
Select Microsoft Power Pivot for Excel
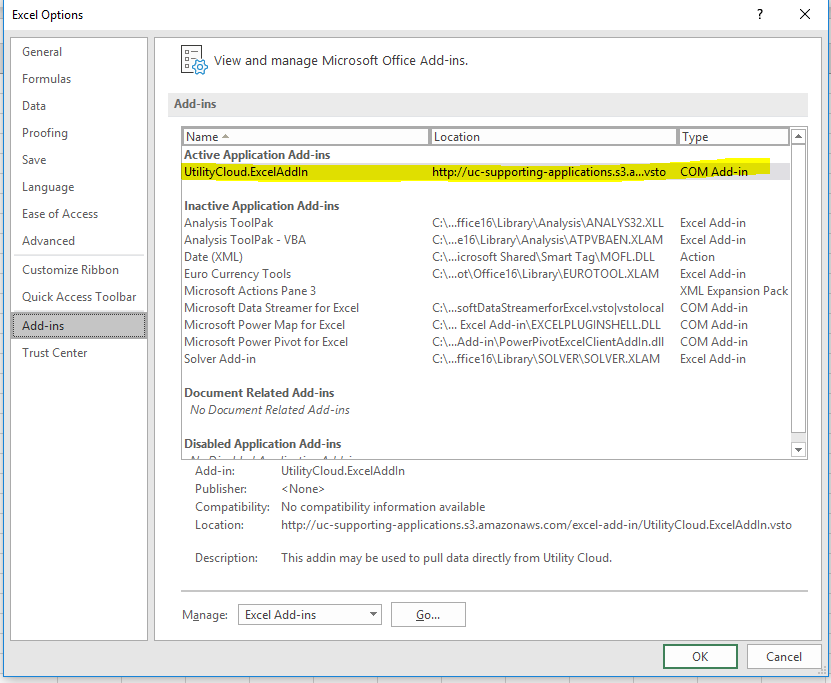(x=266, y=342)
